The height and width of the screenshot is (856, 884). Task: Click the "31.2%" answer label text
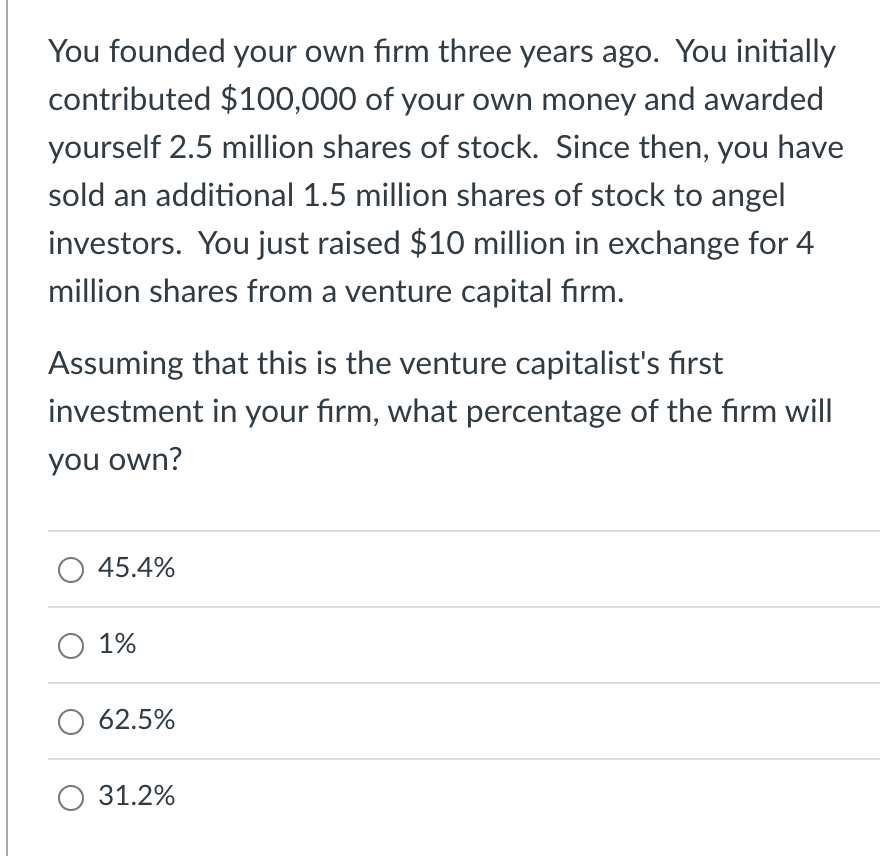[x=137, y=796]
